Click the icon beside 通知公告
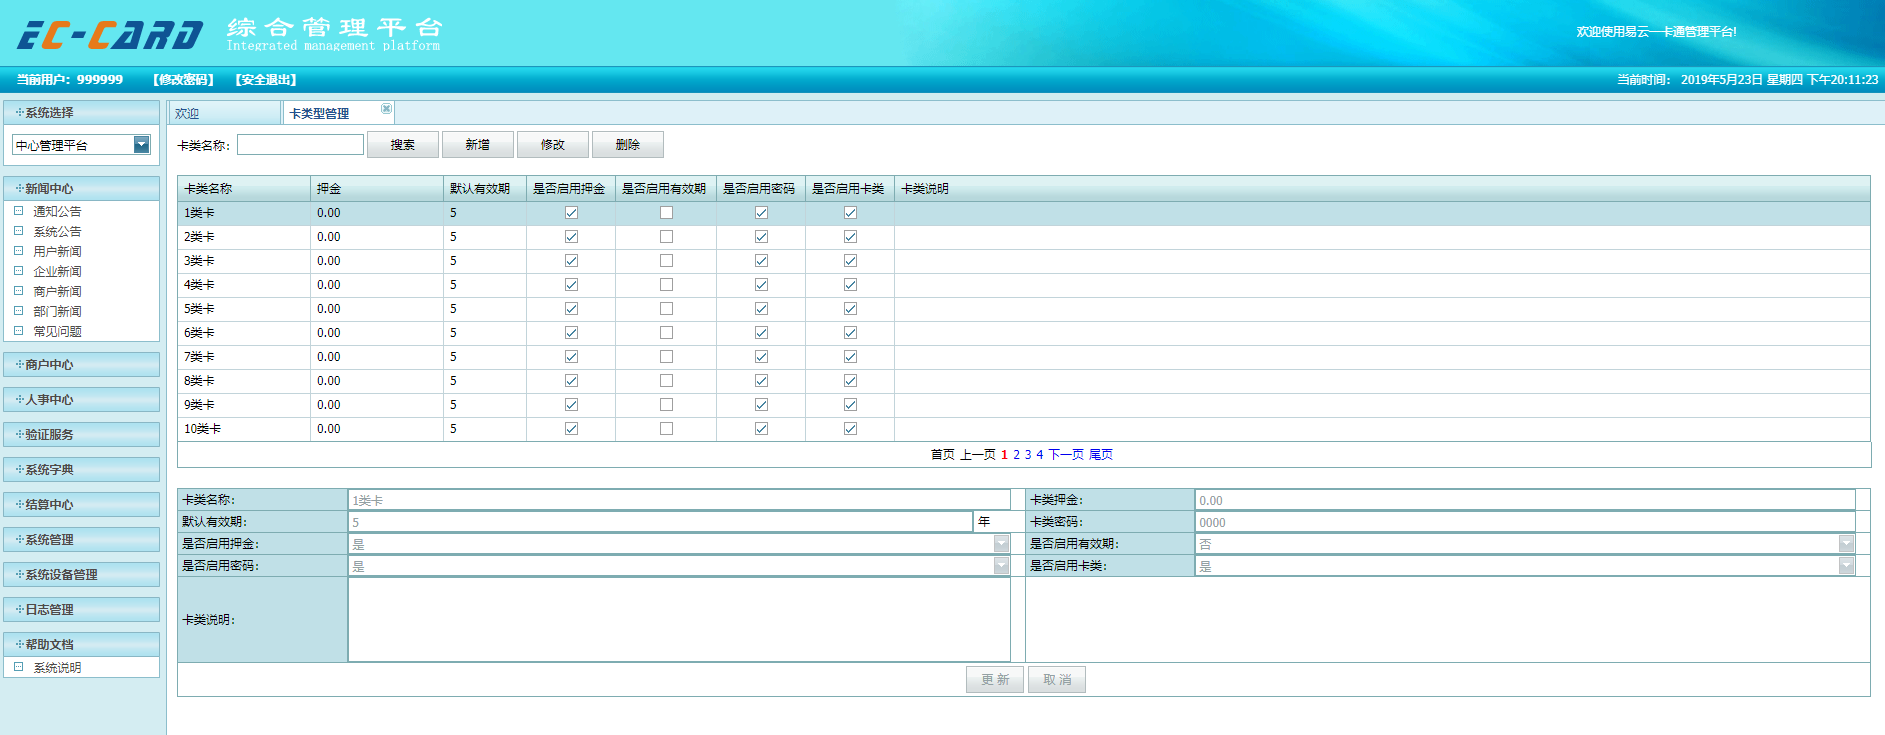The height and width of the screenshot is (735, 1885). 18,211
